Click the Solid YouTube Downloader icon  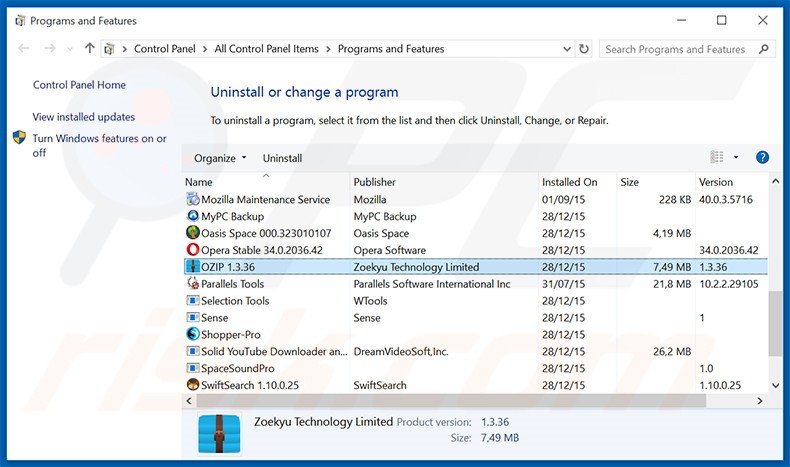[x=192, y=351]
